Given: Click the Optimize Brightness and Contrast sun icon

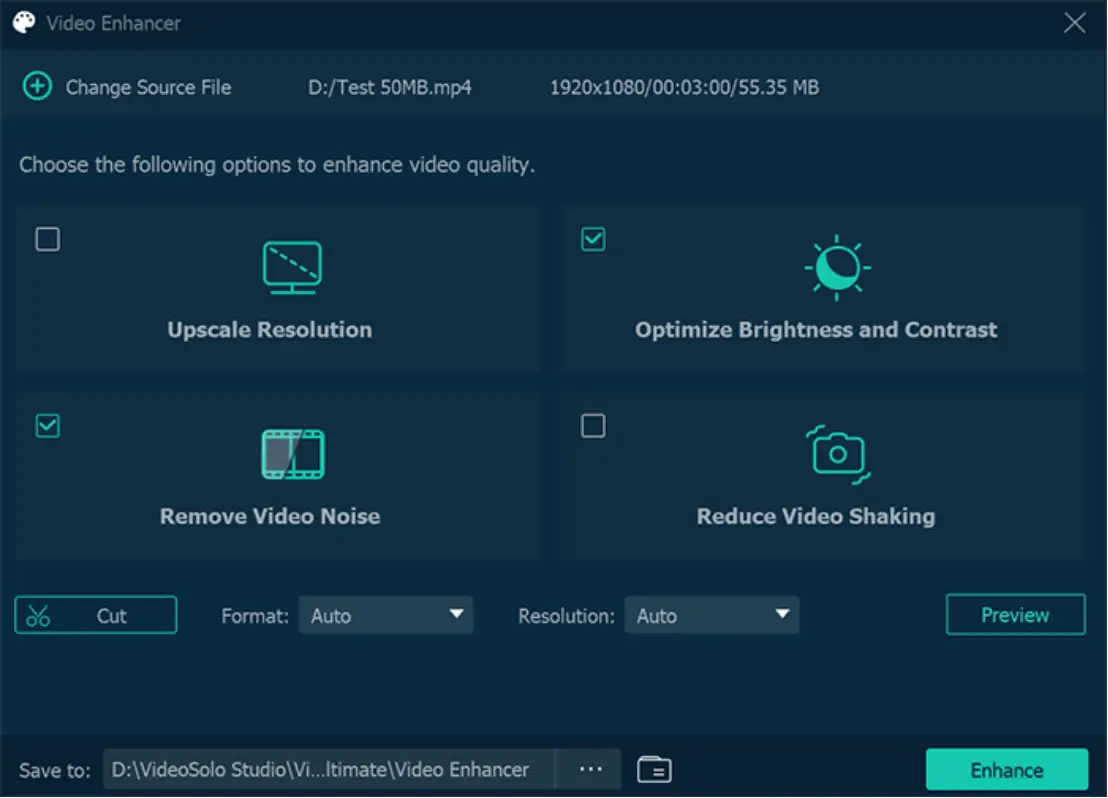Looking at the screenshot, I should [x=837, y=265].
